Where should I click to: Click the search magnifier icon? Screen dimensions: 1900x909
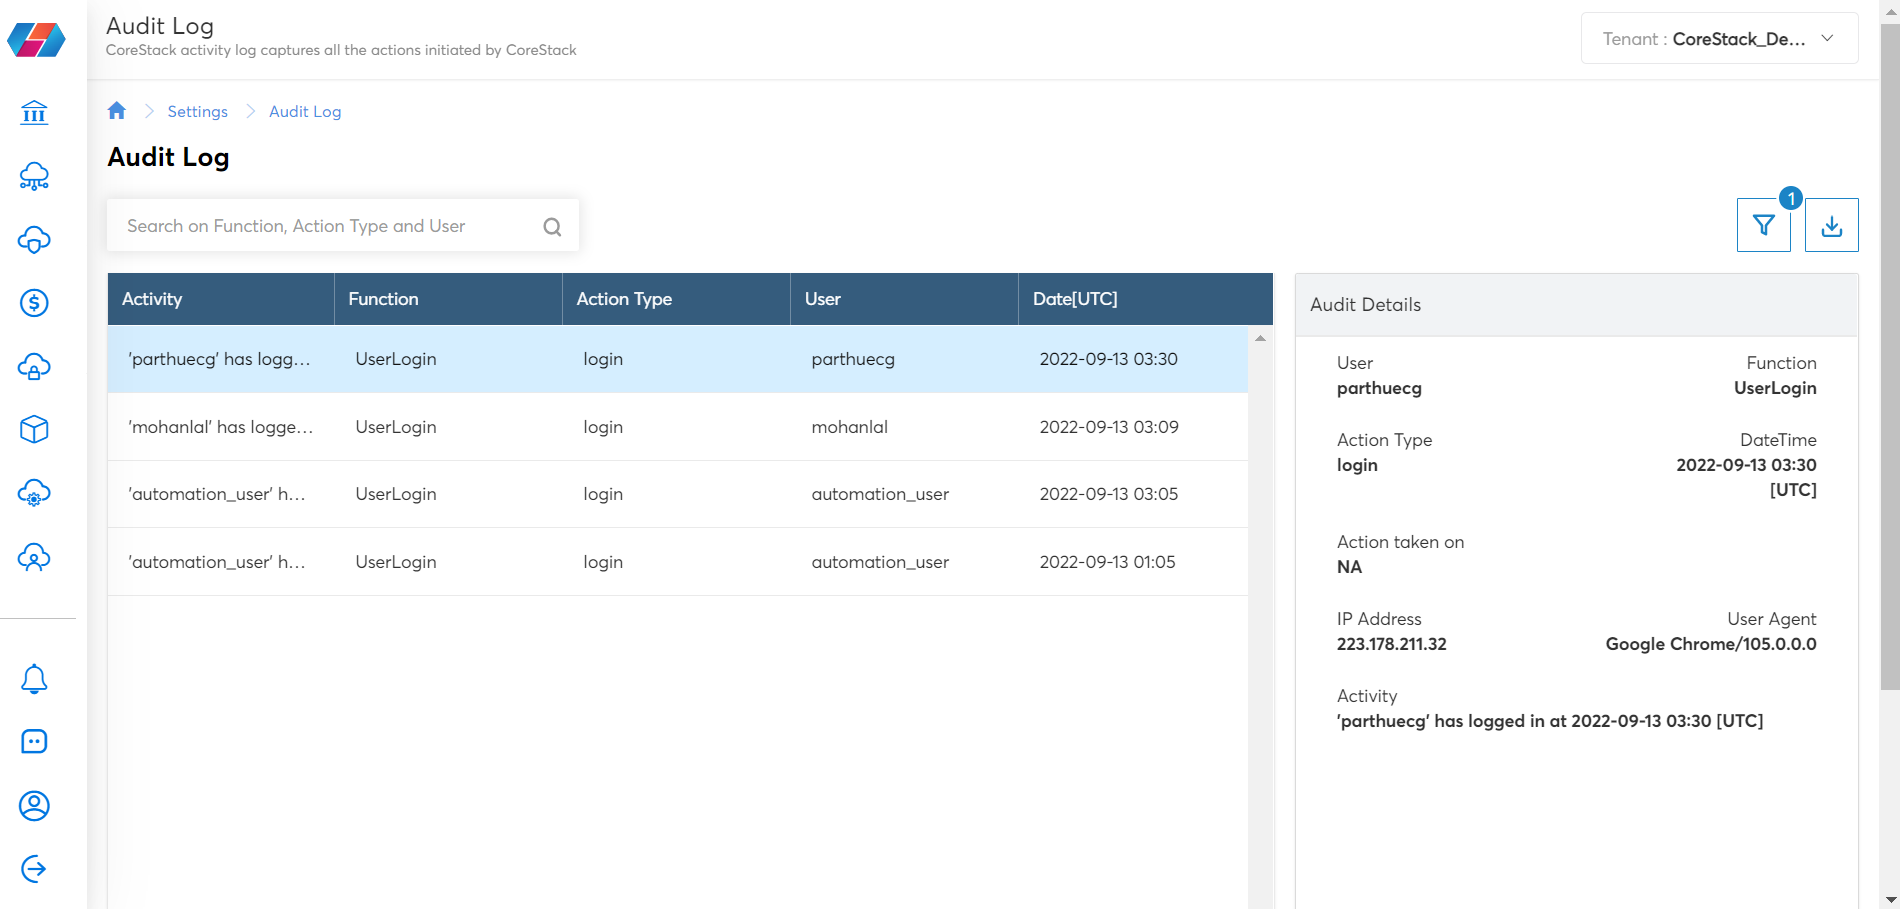552,227
